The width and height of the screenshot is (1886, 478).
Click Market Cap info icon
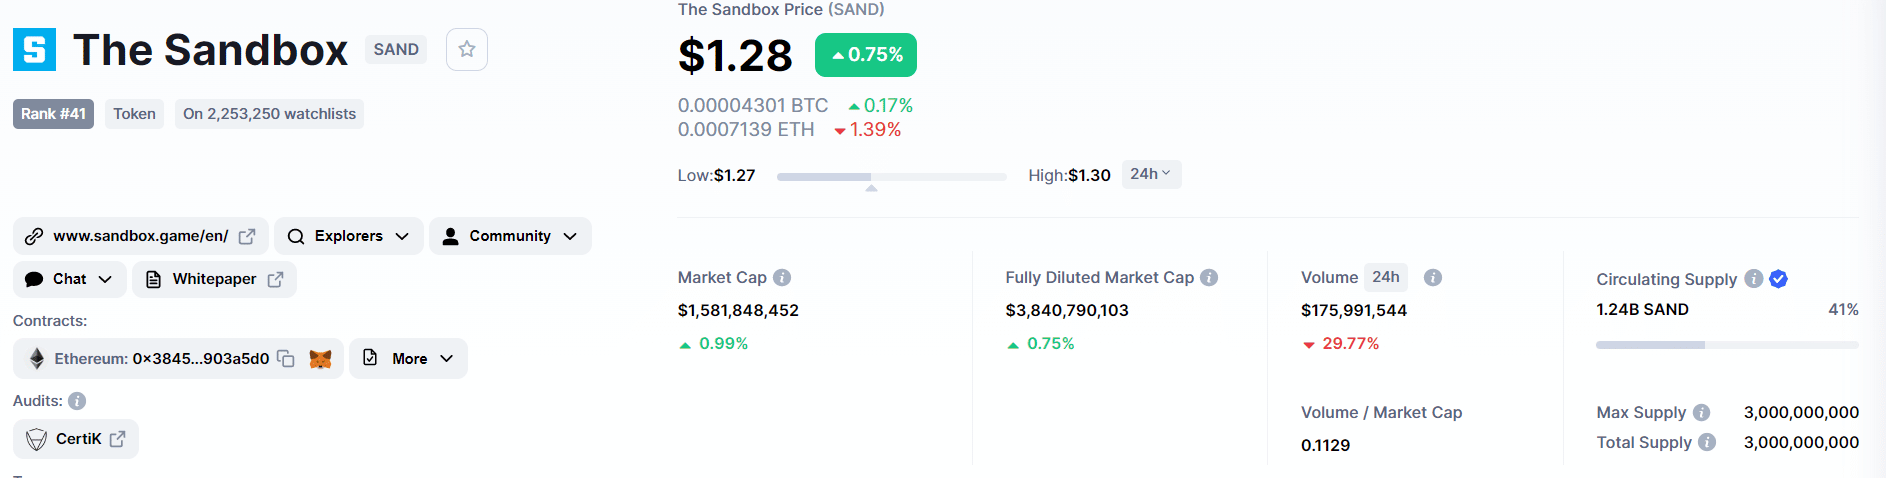(782, 278)
